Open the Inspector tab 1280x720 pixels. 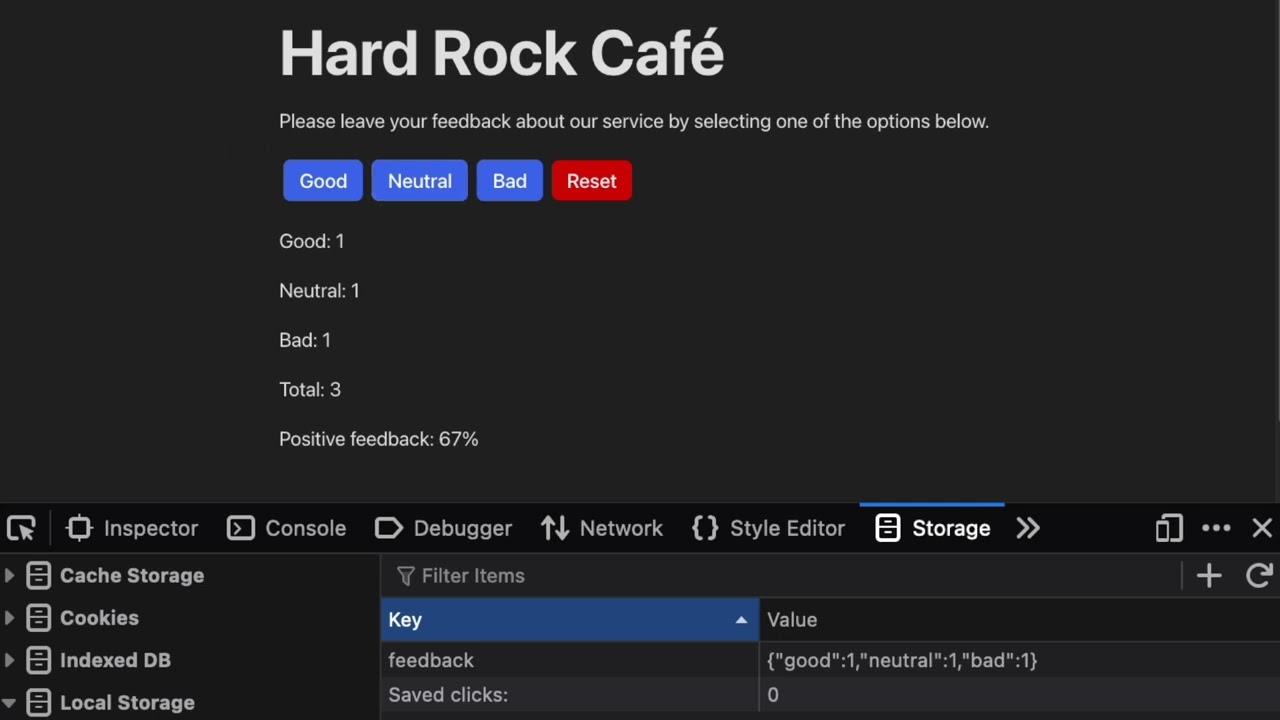point(132,528)
